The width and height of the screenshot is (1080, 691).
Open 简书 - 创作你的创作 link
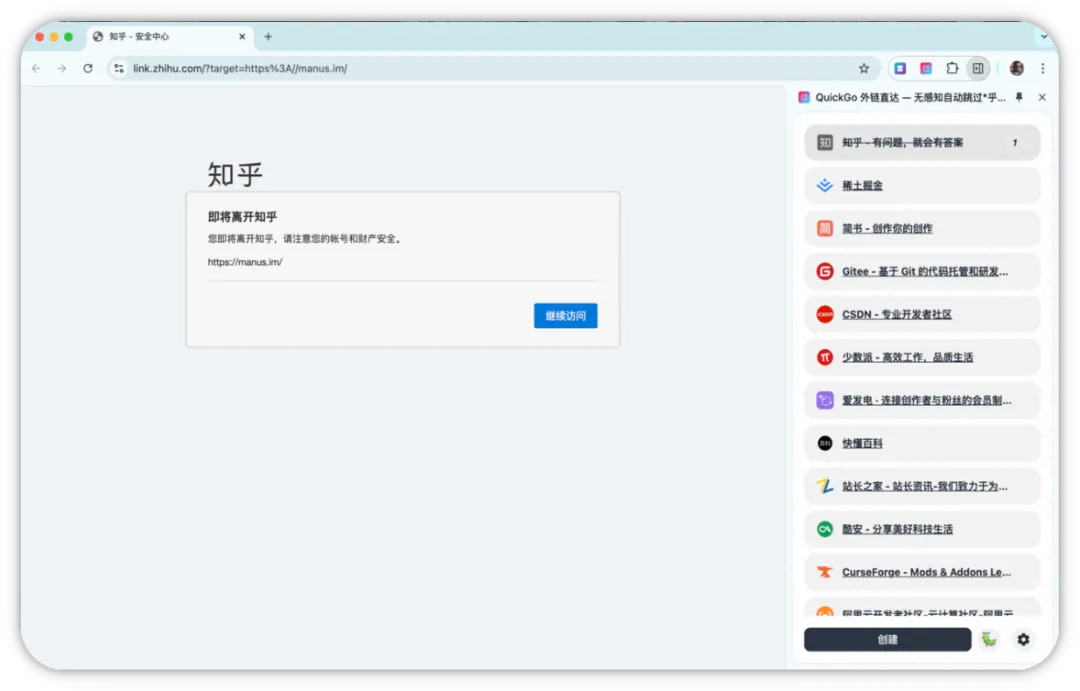(x=887, y=228)
